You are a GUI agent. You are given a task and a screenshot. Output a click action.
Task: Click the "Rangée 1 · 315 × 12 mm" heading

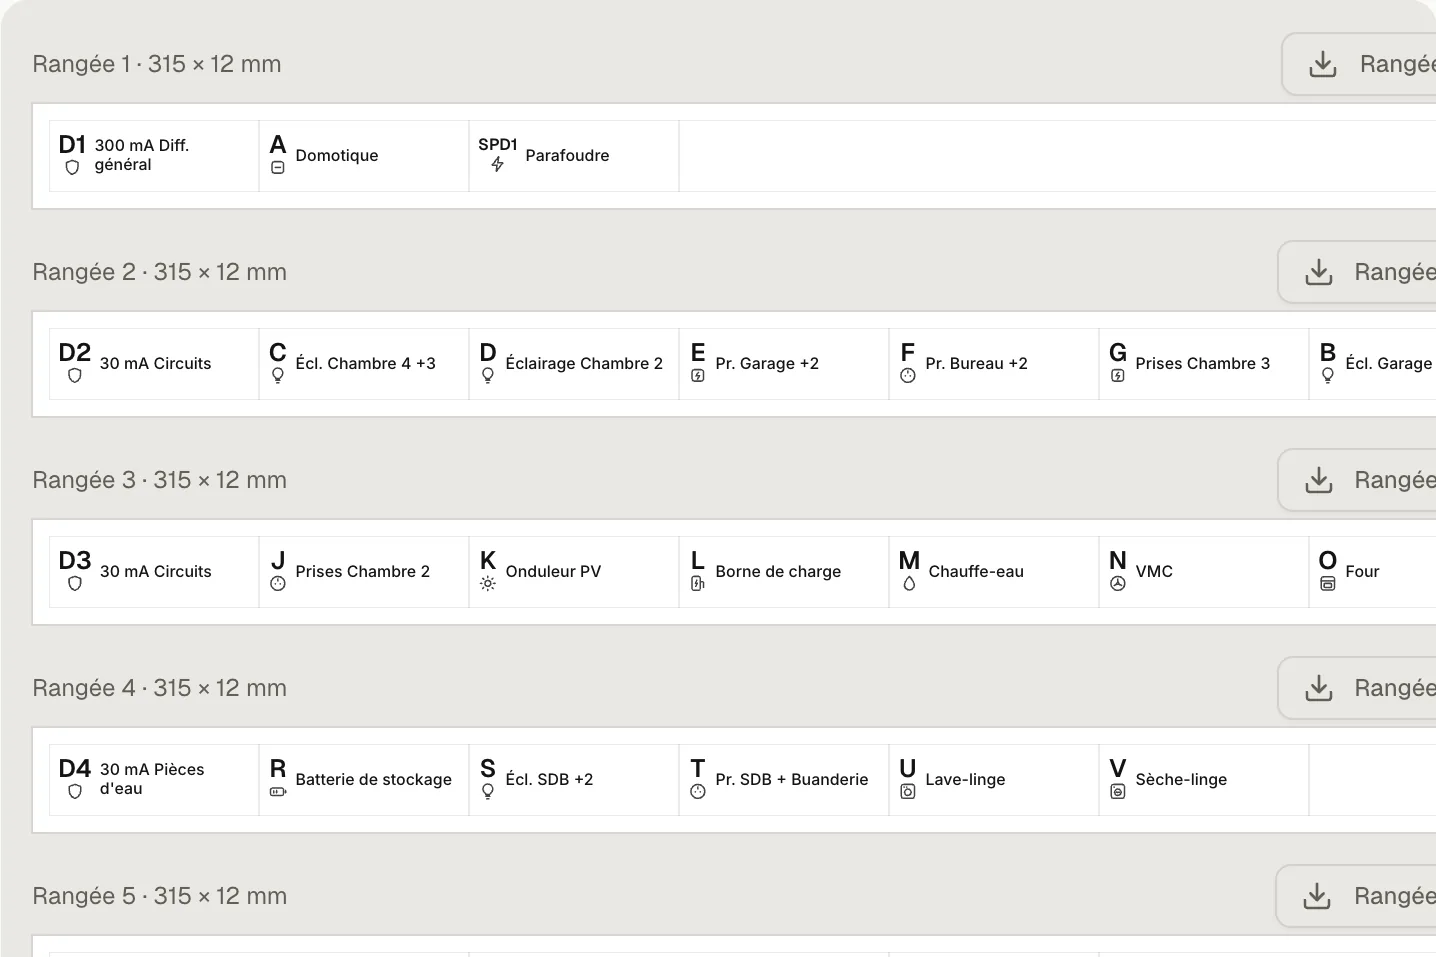[x=157, y=64]
